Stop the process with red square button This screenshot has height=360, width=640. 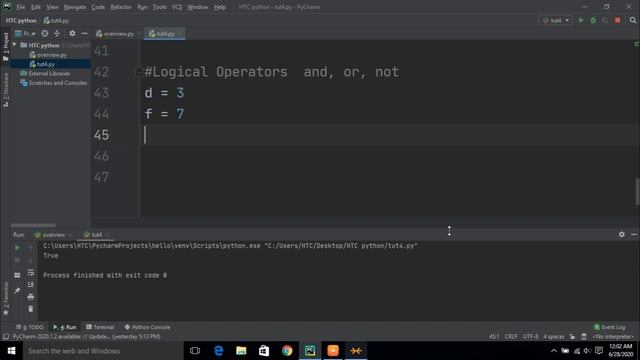point(618,20)
